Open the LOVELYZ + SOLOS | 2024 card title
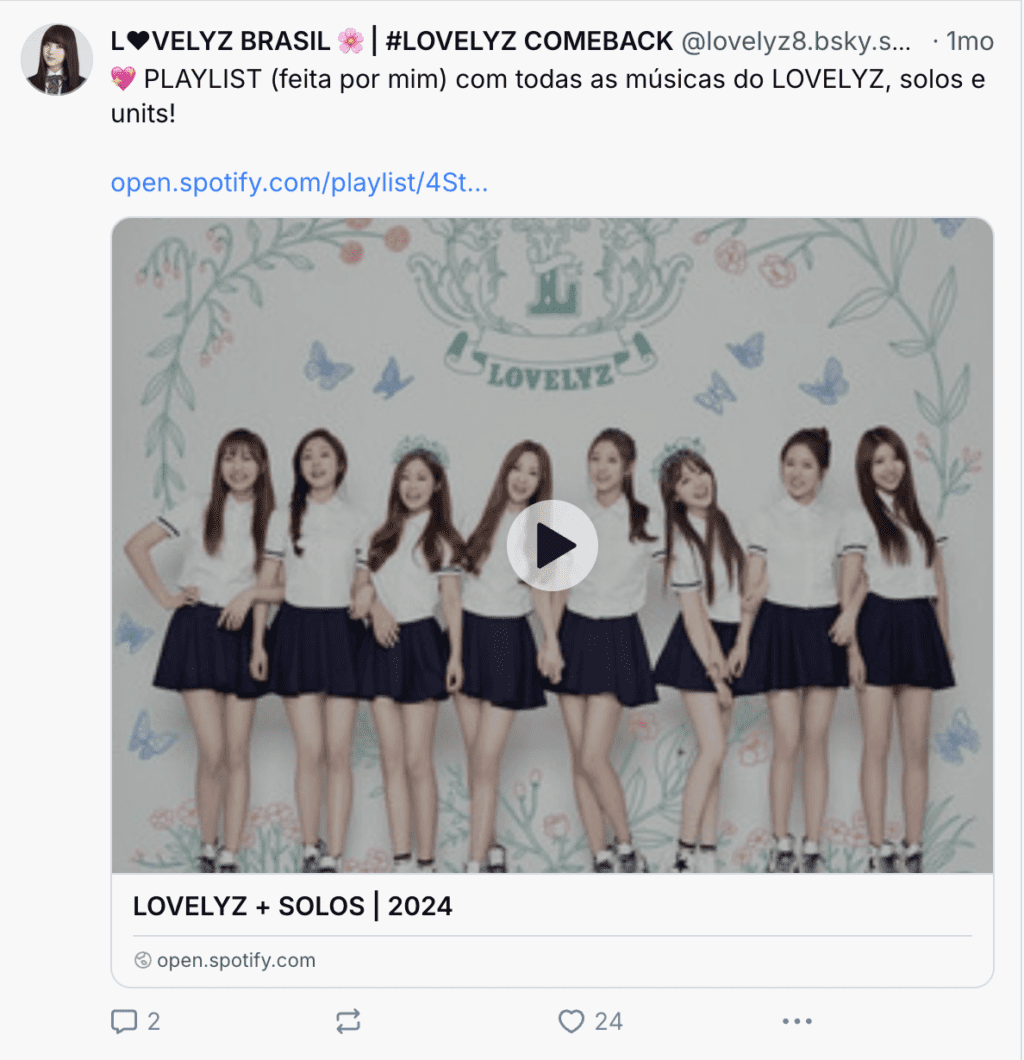Screen dimensions: 1024x1060 pos(292,906)
